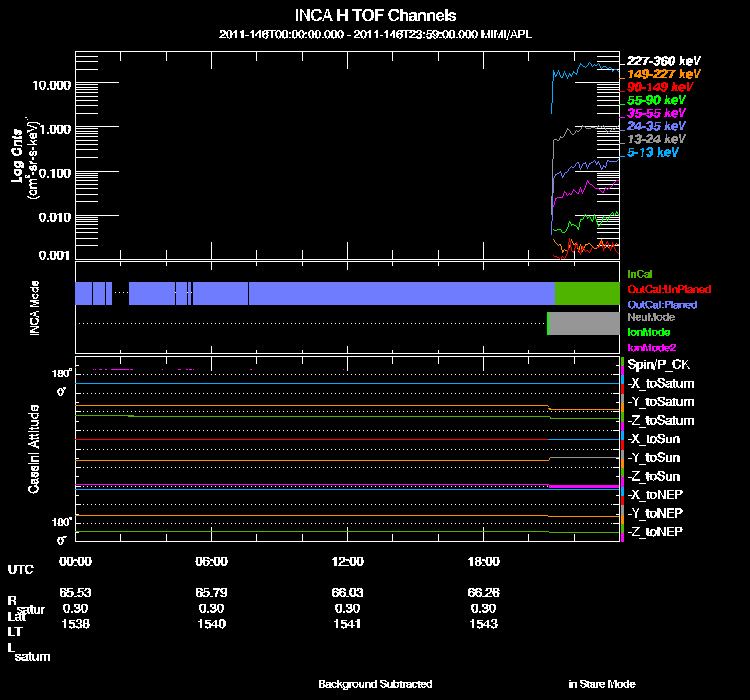750x700 pixels.
Task: Select the -Y_toSun attitude label
Action: coord(654,457)
